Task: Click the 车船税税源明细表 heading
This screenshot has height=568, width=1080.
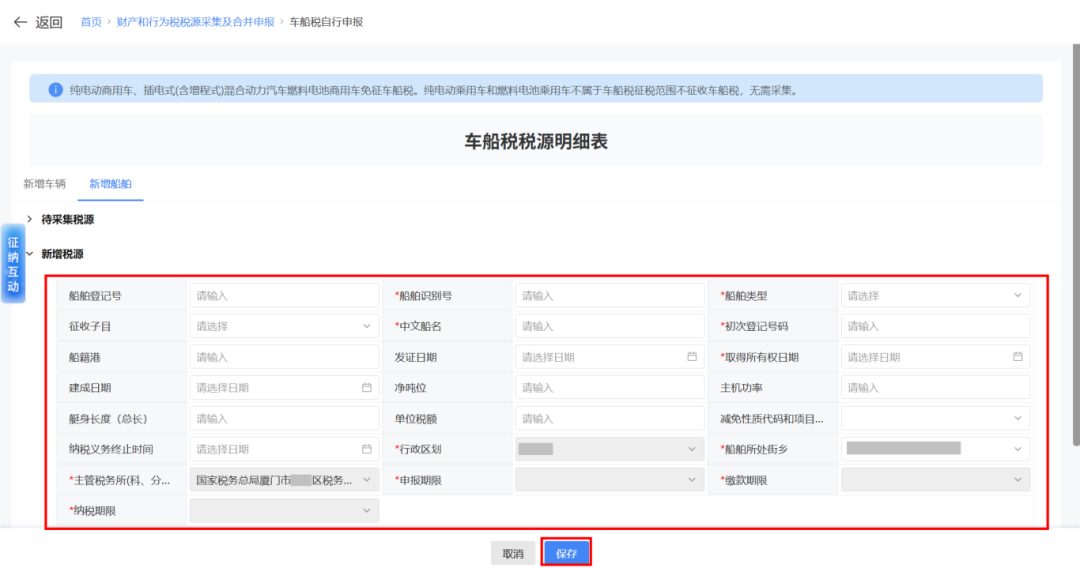Action: pyautogui.click(x=536, y=141)
